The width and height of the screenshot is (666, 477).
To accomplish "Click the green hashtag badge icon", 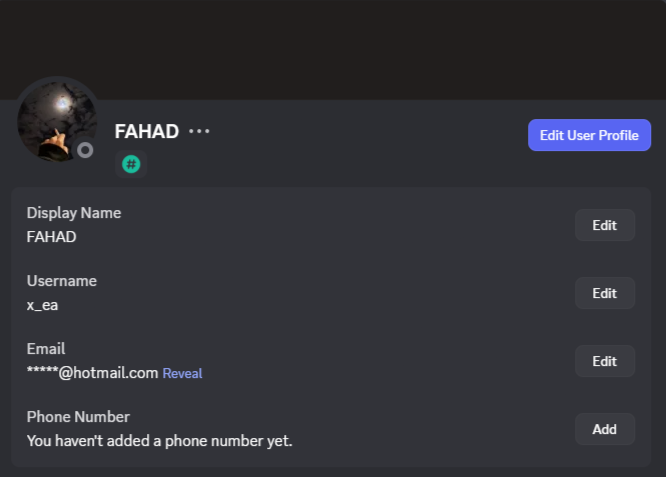I will [131, 164].
